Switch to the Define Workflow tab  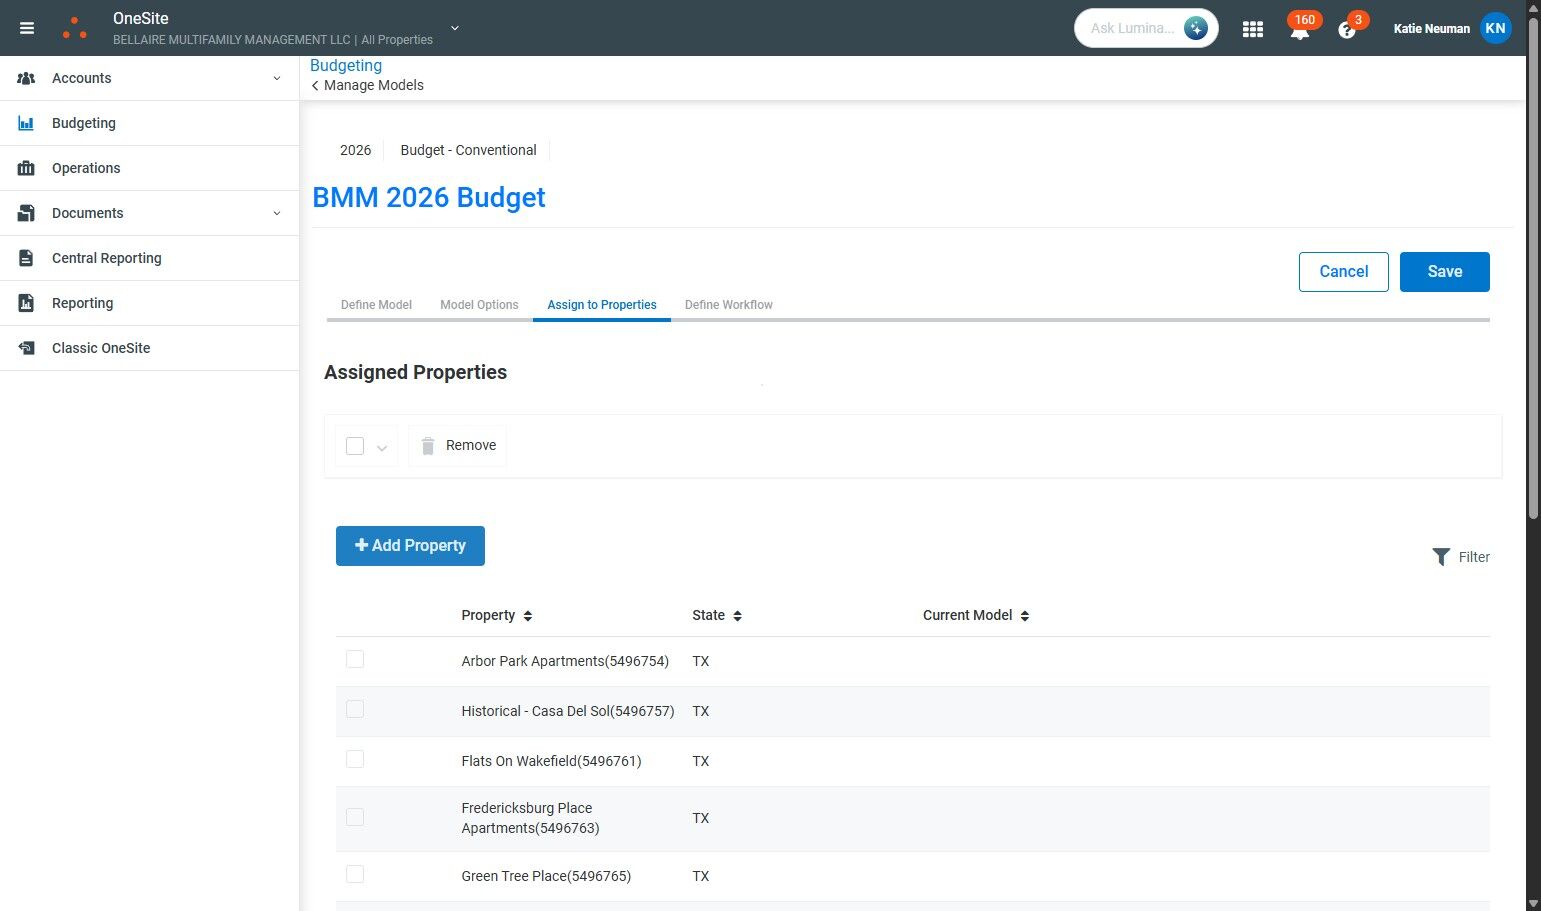point(728,305)
